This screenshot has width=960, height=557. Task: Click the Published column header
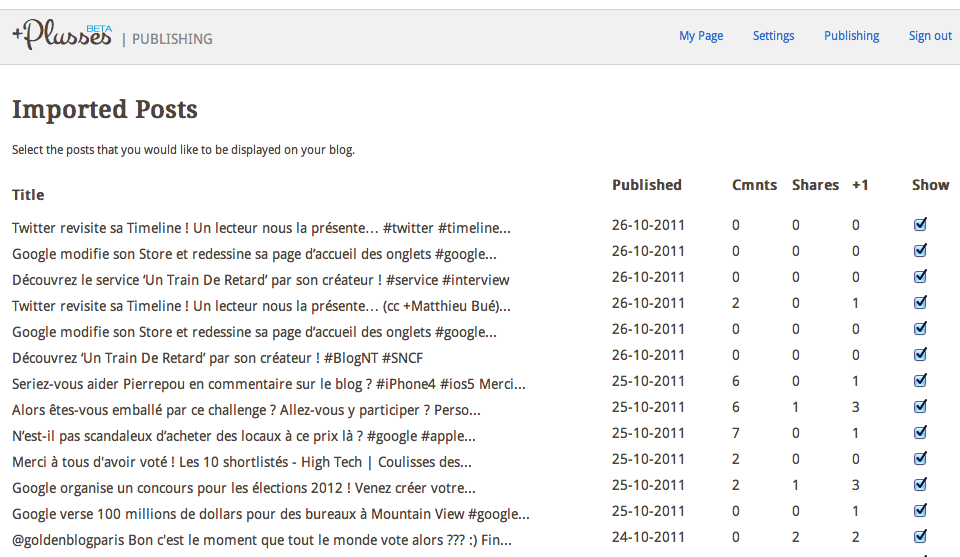click(646, 185)
